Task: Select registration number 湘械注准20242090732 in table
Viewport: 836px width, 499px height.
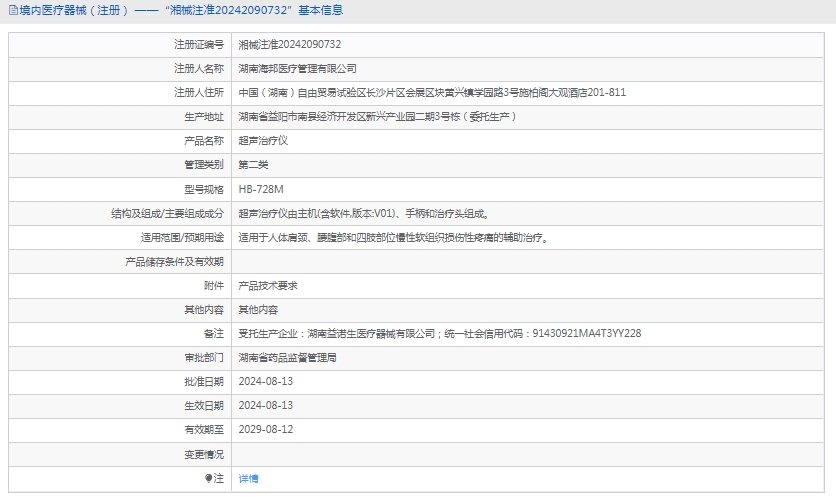Action: click(289, 45)
